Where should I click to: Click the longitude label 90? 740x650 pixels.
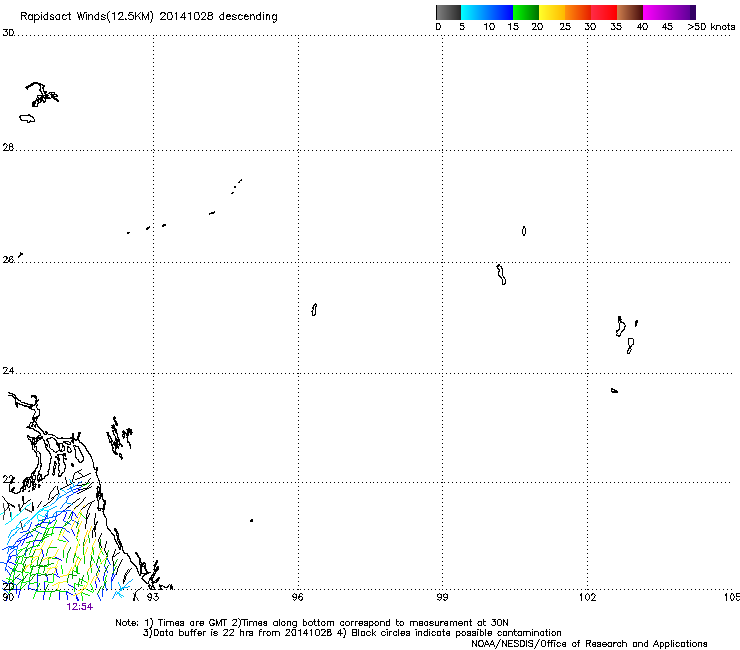[8, 597]
